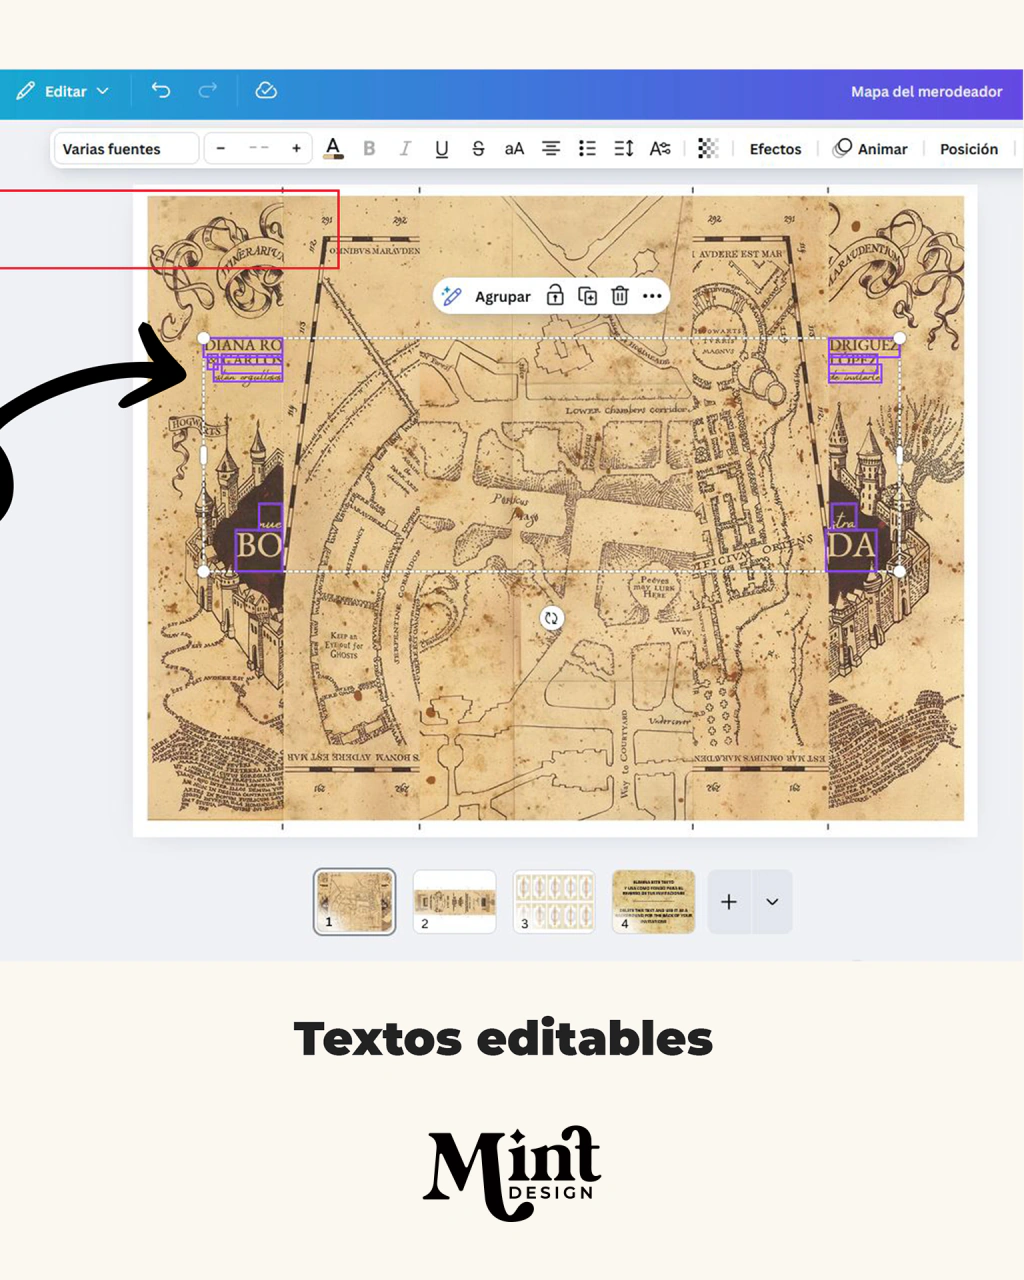Image resolution: width=1024 pixels, height=1280 pixels.
Task: Open advanced text settings icon
Action: coord(660,149)
